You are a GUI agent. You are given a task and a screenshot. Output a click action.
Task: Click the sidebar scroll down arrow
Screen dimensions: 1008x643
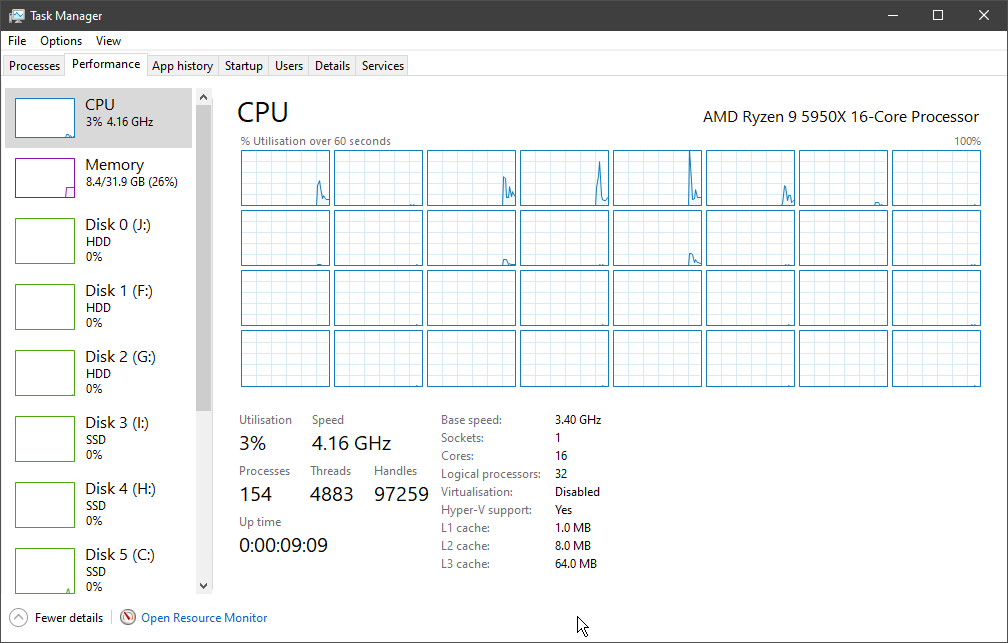click(203, 586)
